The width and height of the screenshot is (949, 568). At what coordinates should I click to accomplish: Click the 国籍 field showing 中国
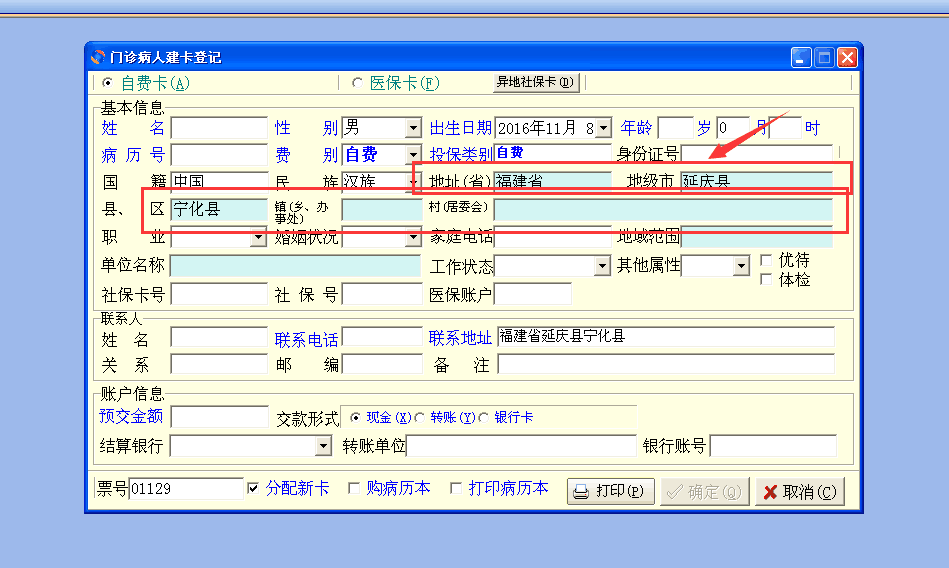(219, 181)
